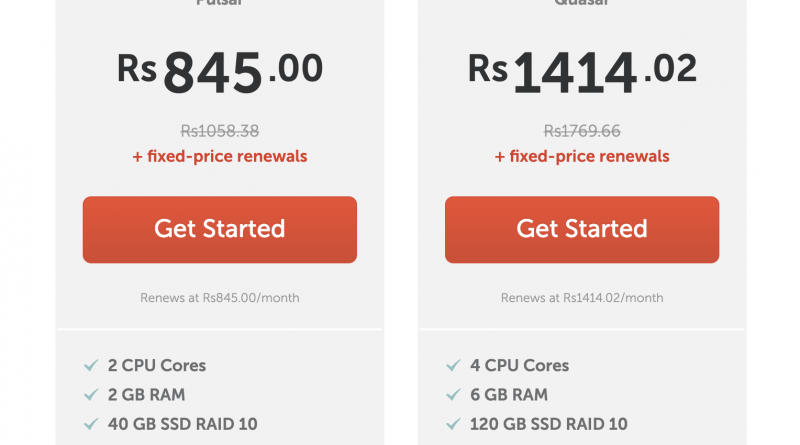Select the large Rs1414.02 price
Screen dimensions: 800x445
[x=581, y=72]
